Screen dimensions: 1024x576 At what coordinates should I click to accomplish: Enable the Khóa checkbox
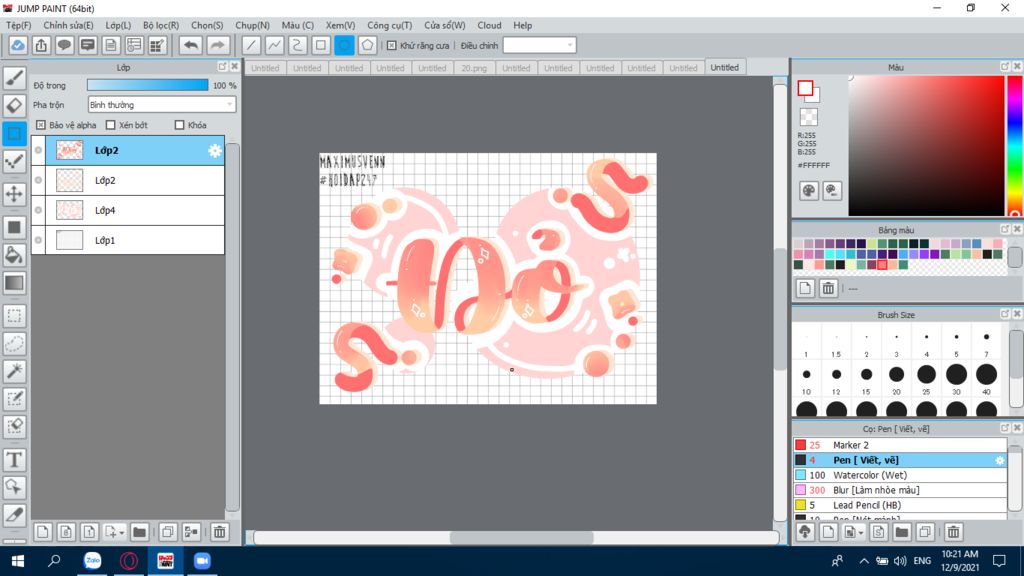point(180,125)
